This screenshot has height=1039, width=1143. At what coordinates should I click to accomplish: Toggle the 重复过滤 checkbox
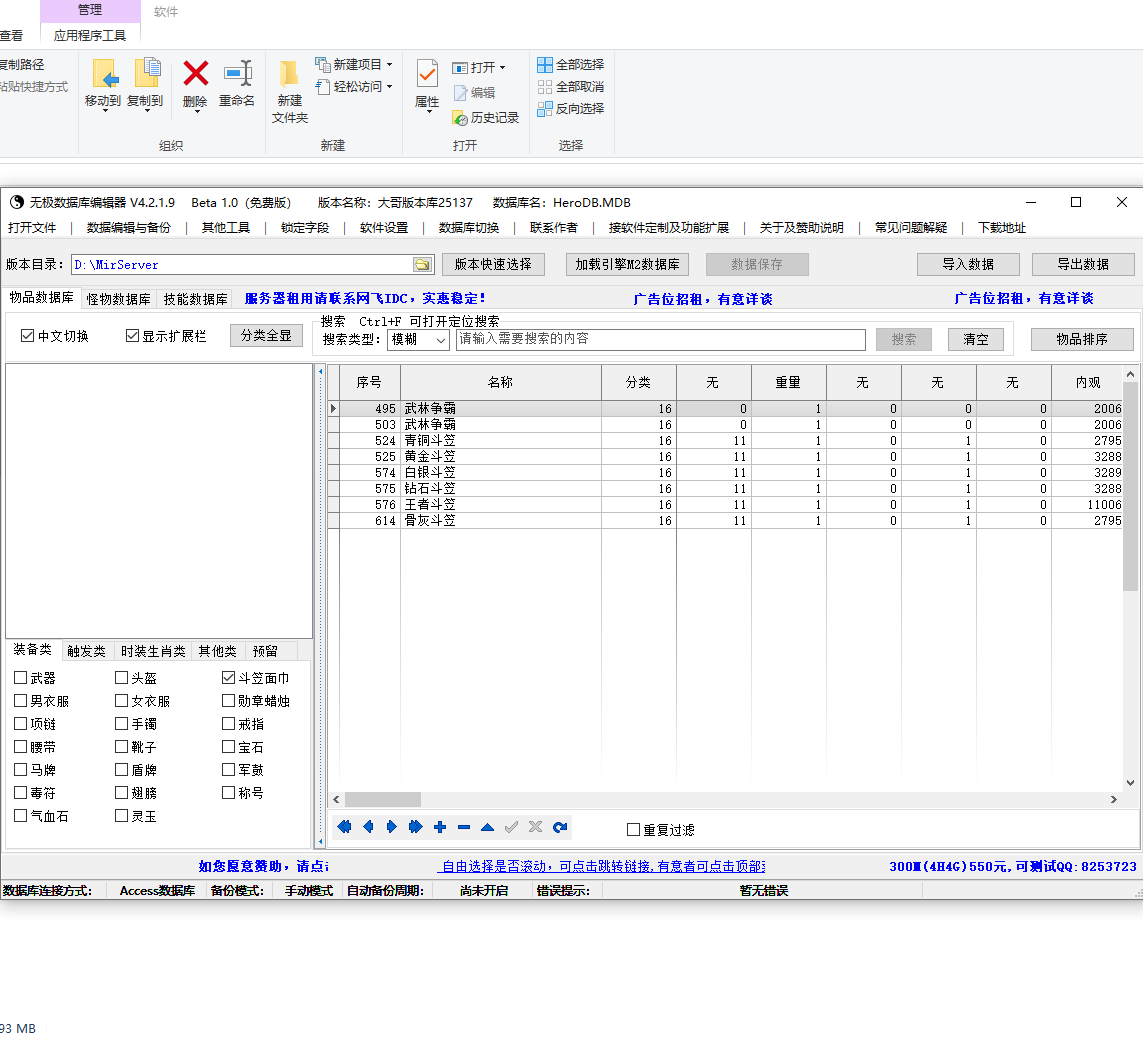633,830
